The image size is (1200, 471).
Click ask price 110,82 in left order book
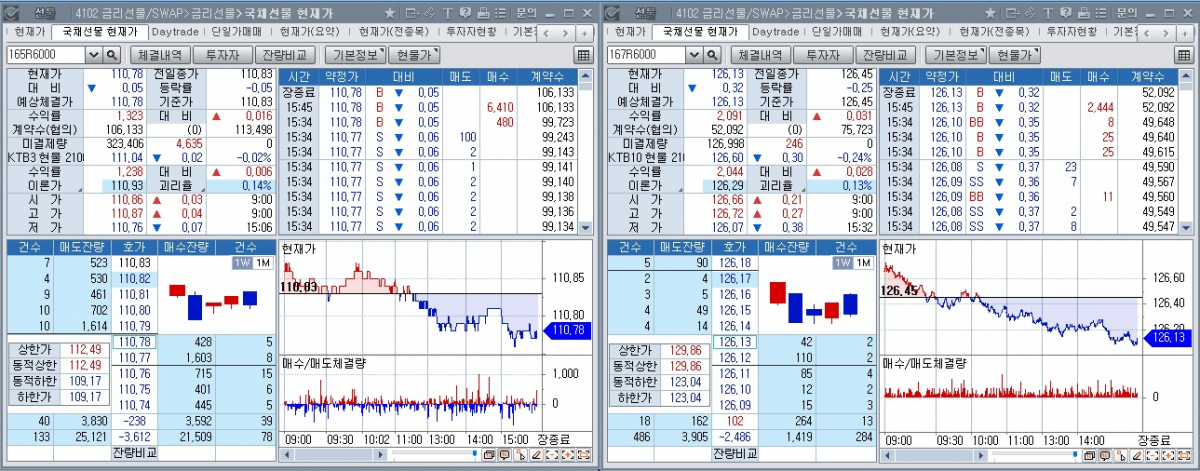134,278
